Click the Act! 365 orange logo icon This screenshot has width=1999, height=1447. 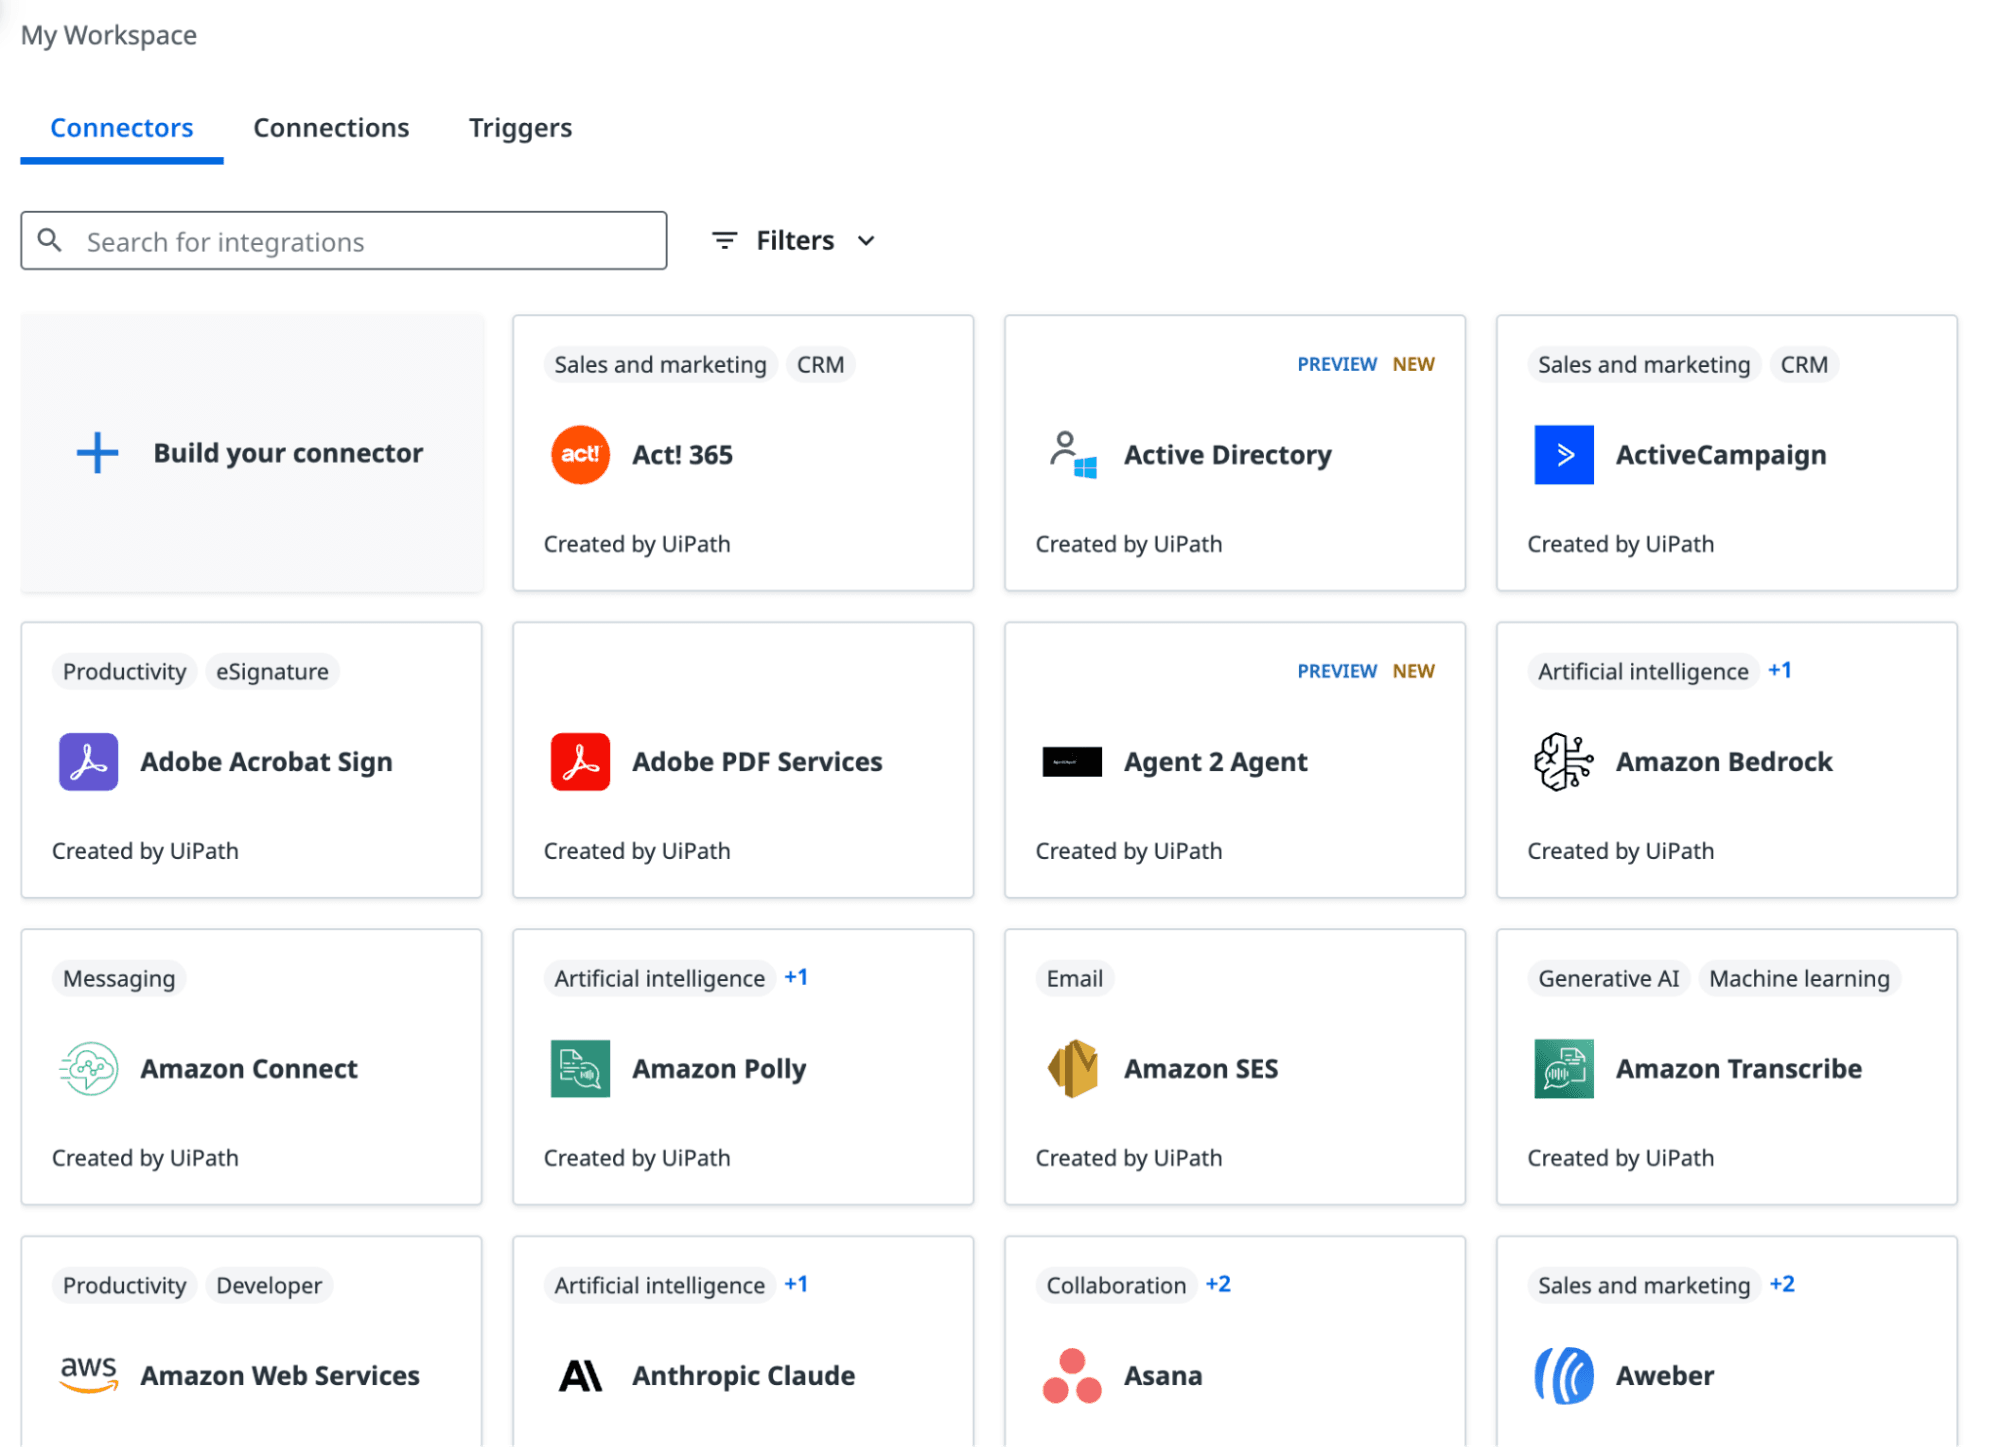580,454
